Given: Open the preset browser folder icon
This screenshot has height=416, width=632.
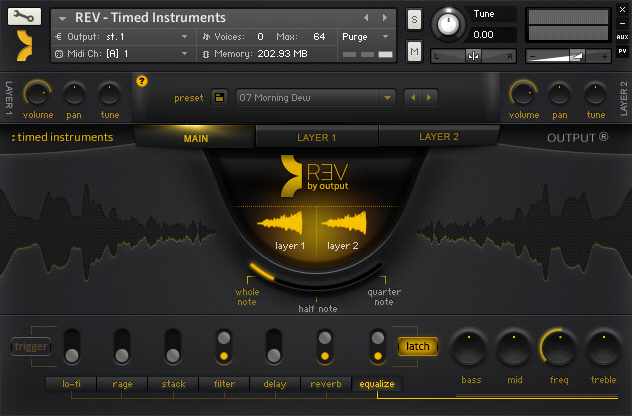Looking at the screenshot, I should pos(219,98).
